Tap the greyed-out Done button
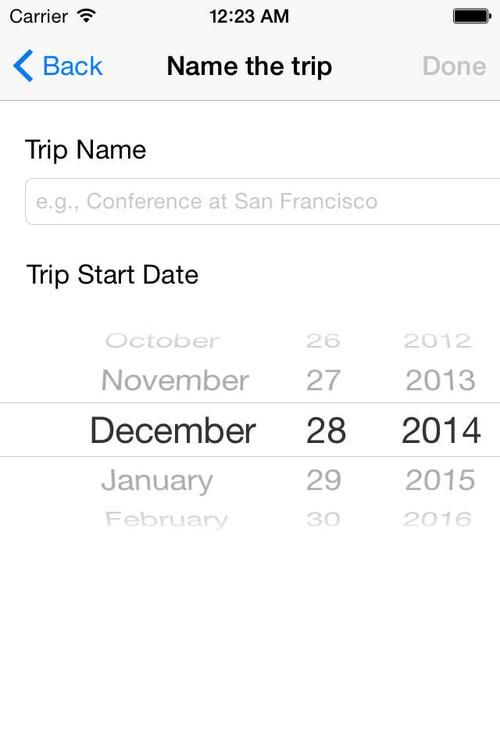500x750 pixels. tap(454, 66)
